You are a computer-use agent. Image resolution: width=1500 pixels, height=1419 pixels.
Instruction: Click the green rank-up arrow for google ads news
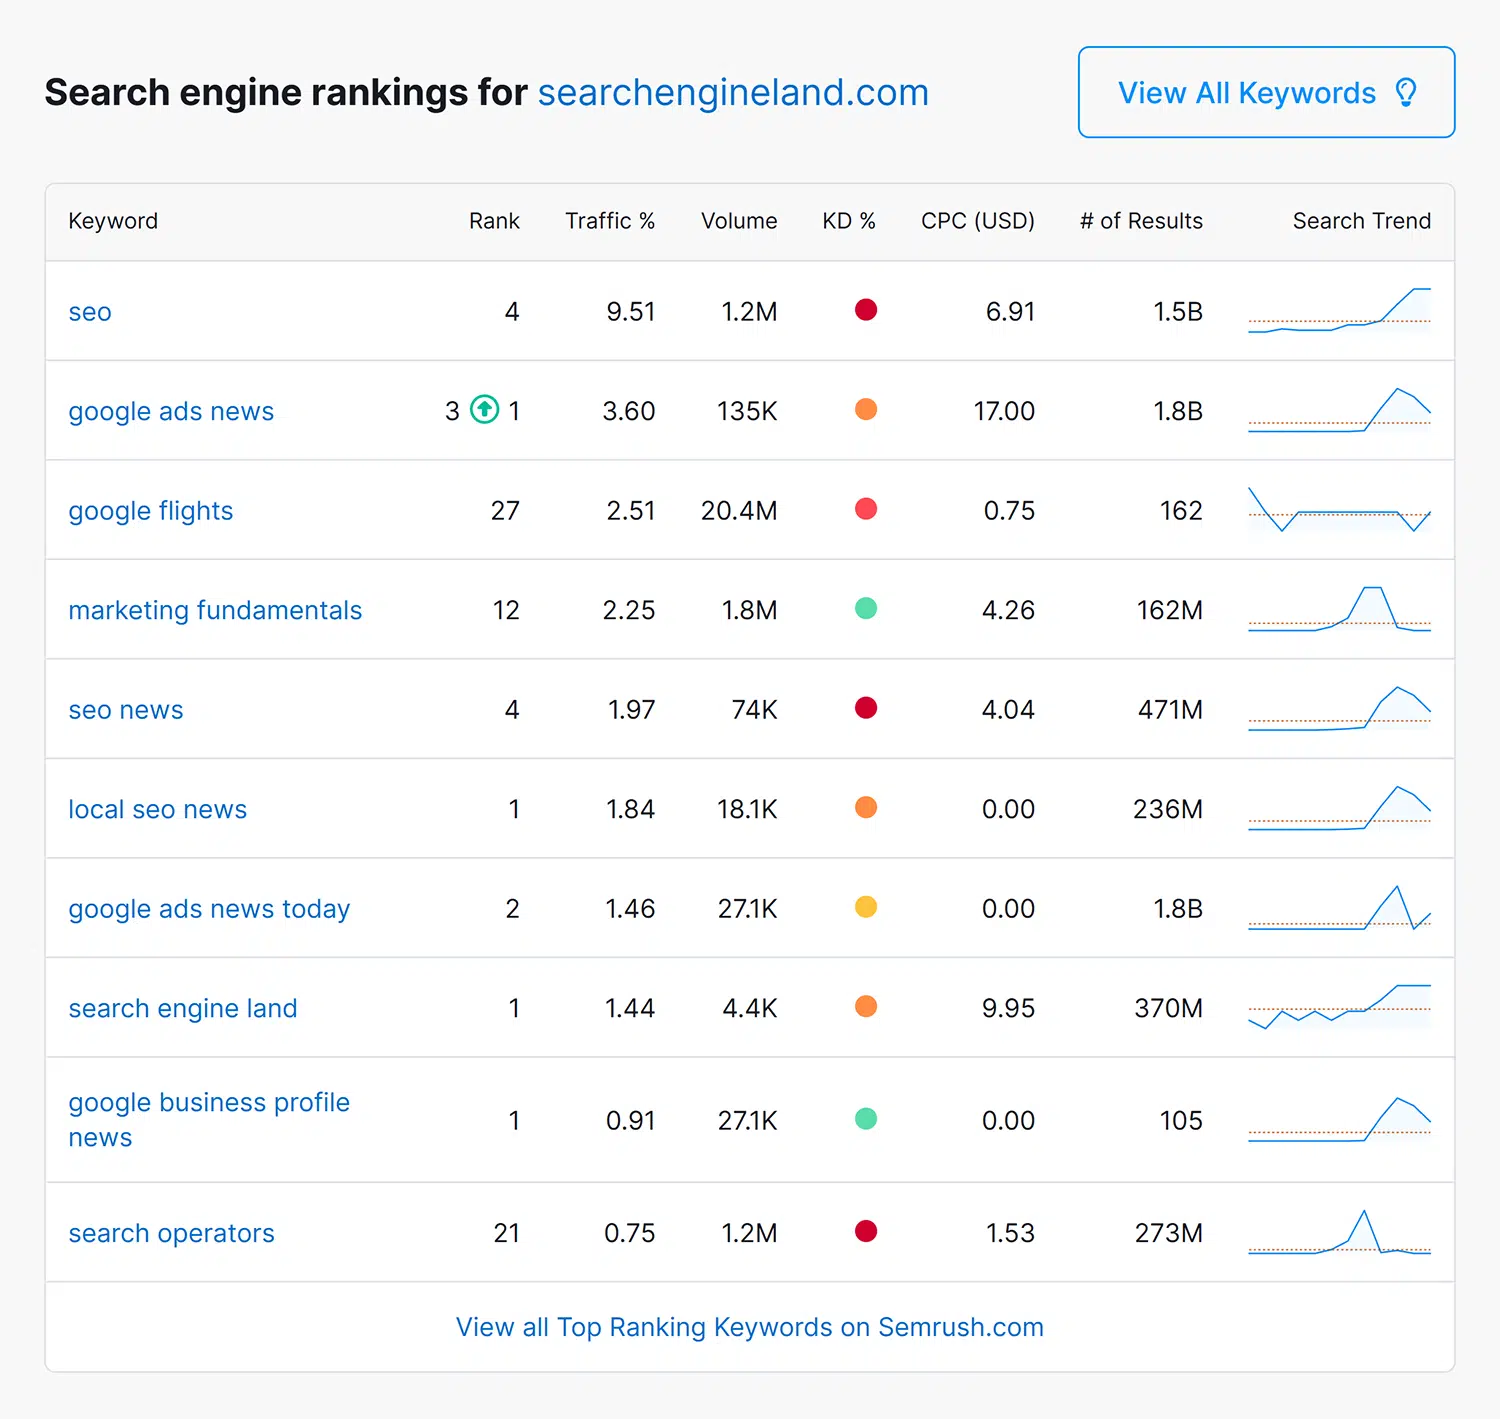pyautogui.click(x=483, y=410)
